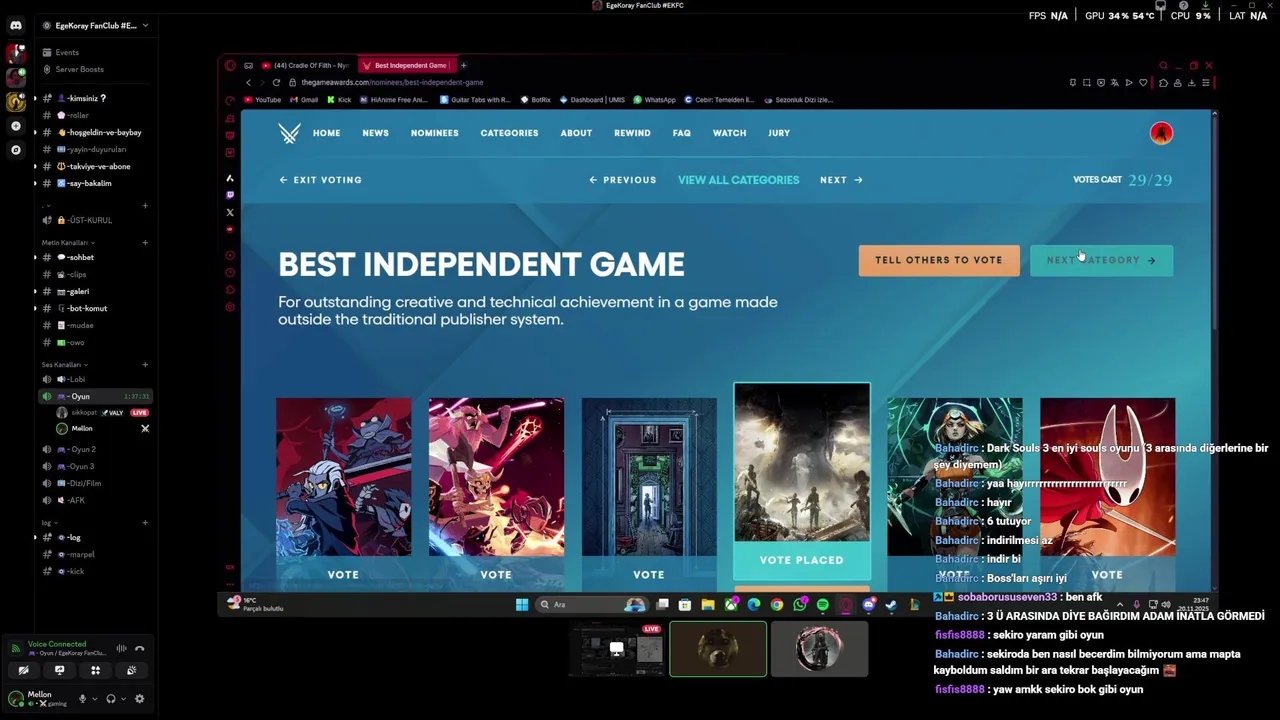The height and width of the screenshot is (720, 1280).
Task: Open the galeri text channel
Action: 95,291
